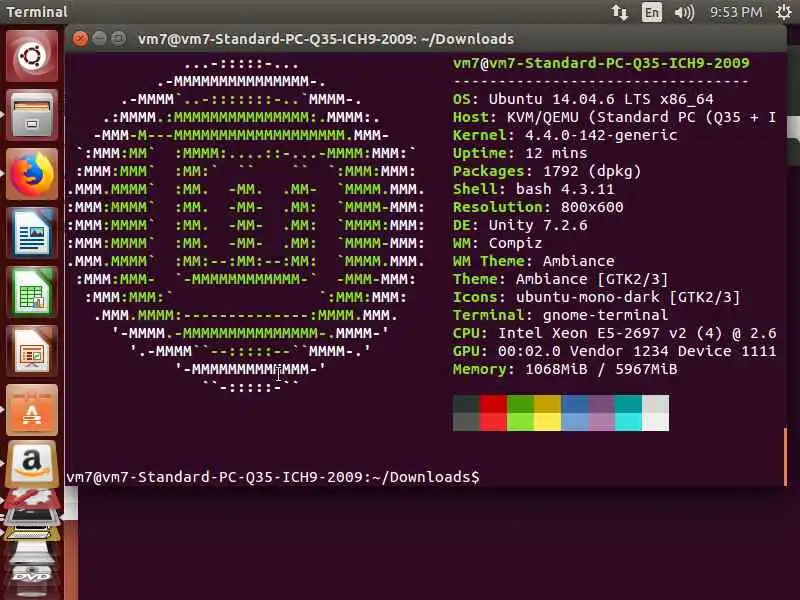The width and height of the screenshot is (800, 600).
Task: Click the red color block
Action: (493, 413)
